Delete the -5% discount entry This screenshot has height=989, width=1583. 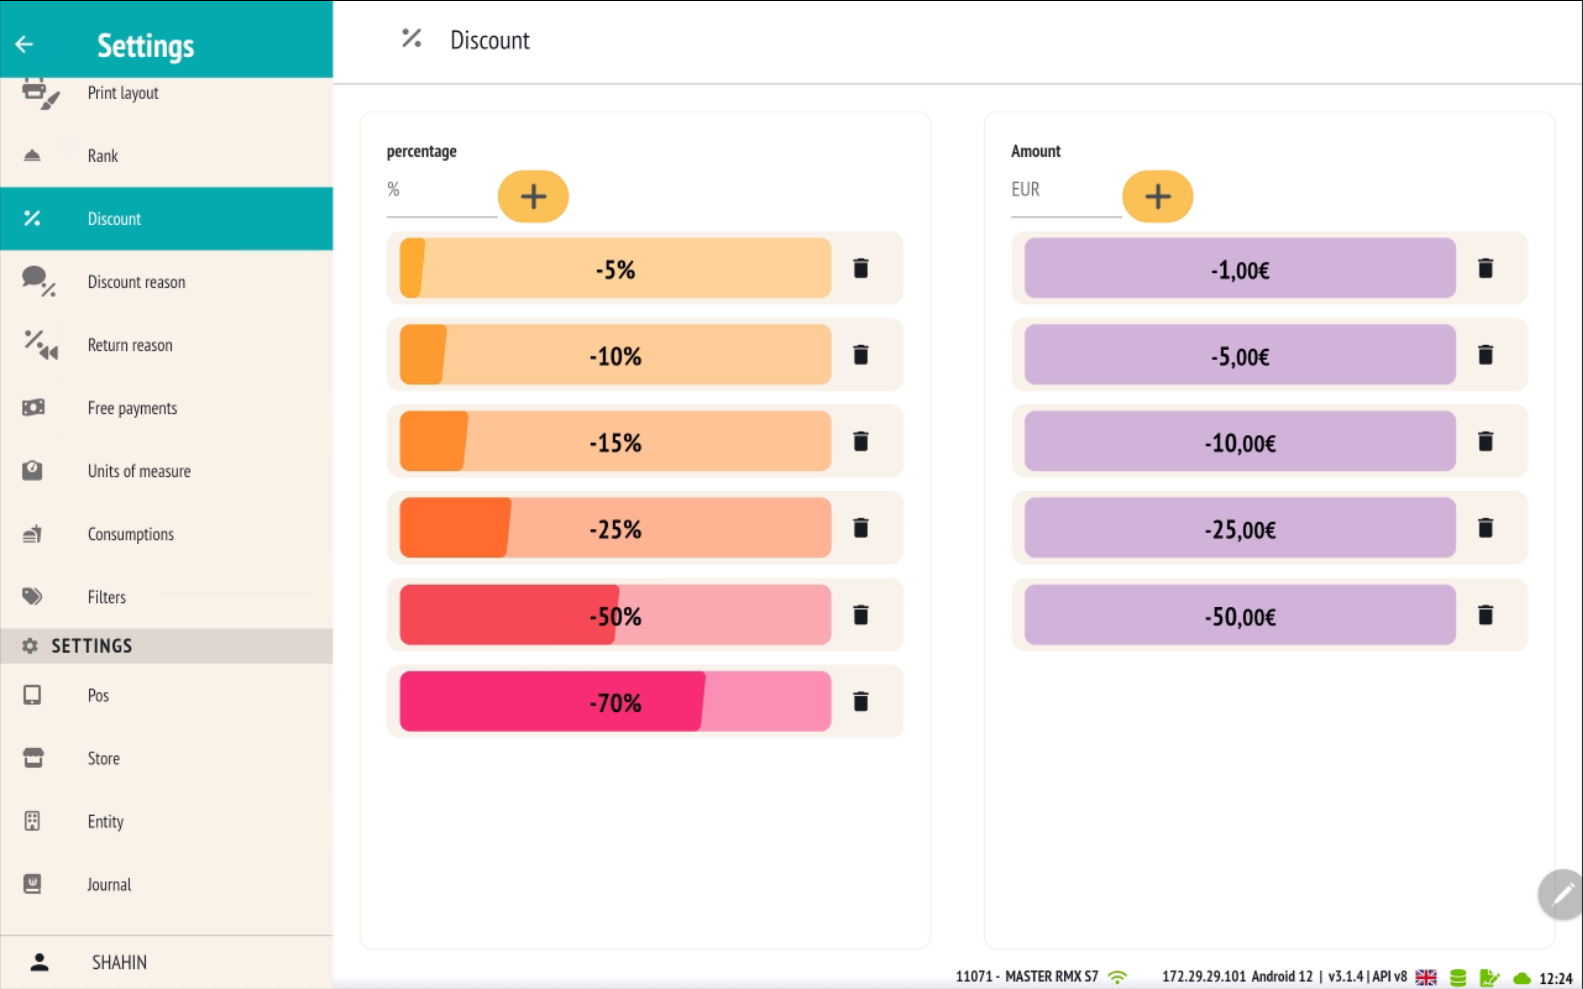[x=860, y=268]
